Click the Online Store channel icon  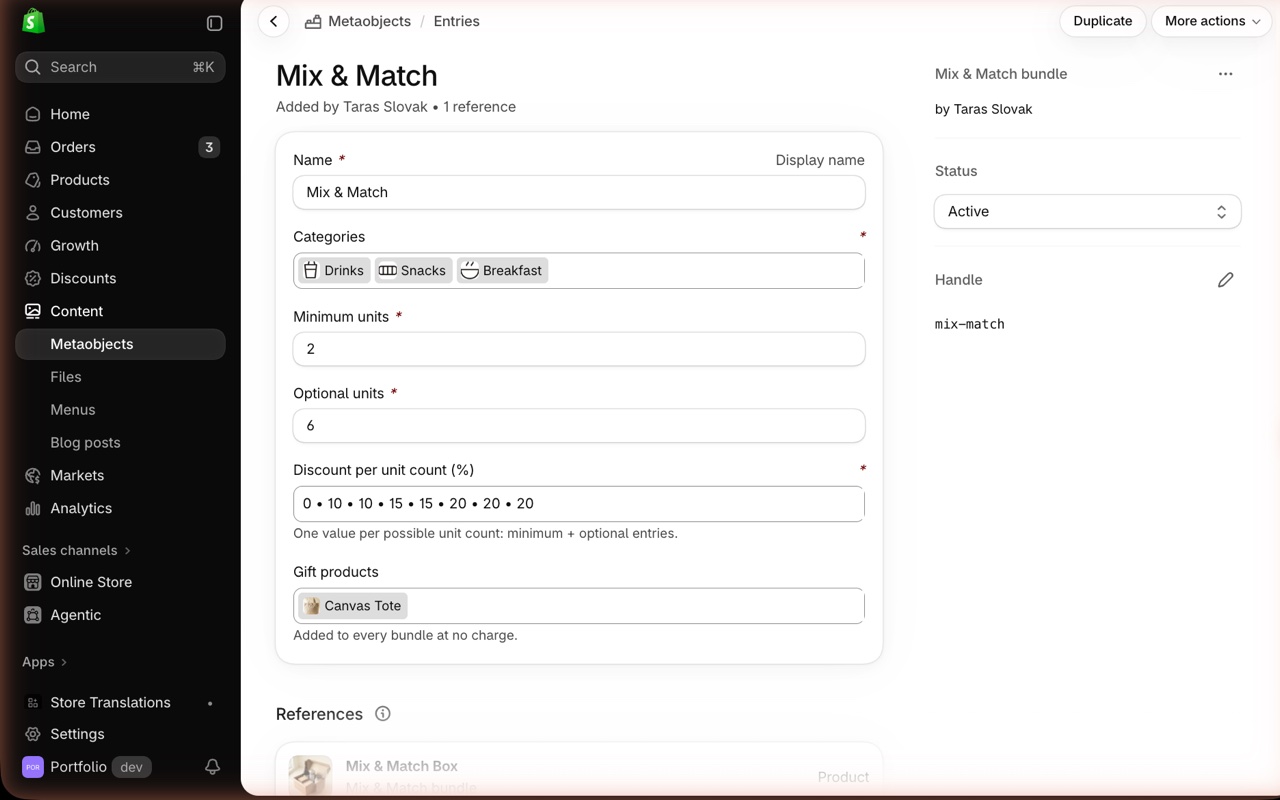tap(33, 582)
